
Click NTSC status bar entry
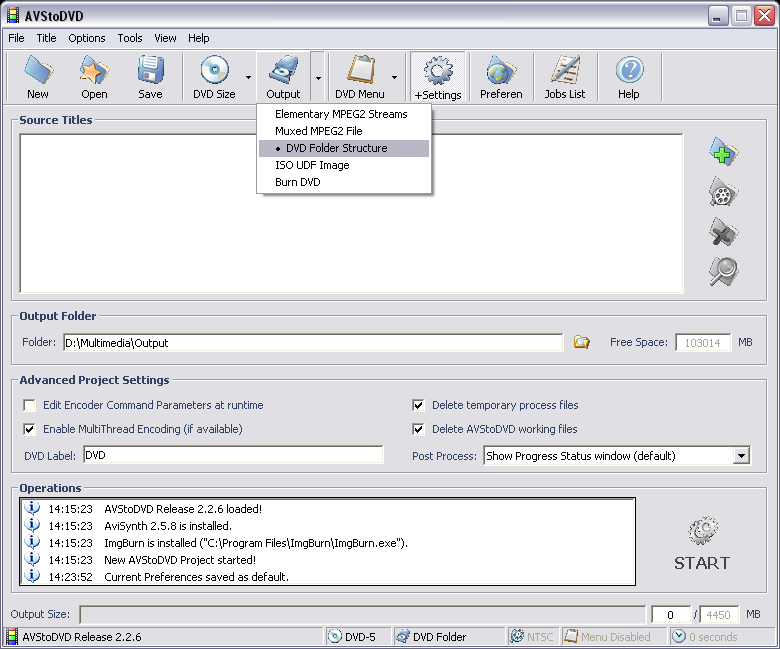click(x=532, y=637)
